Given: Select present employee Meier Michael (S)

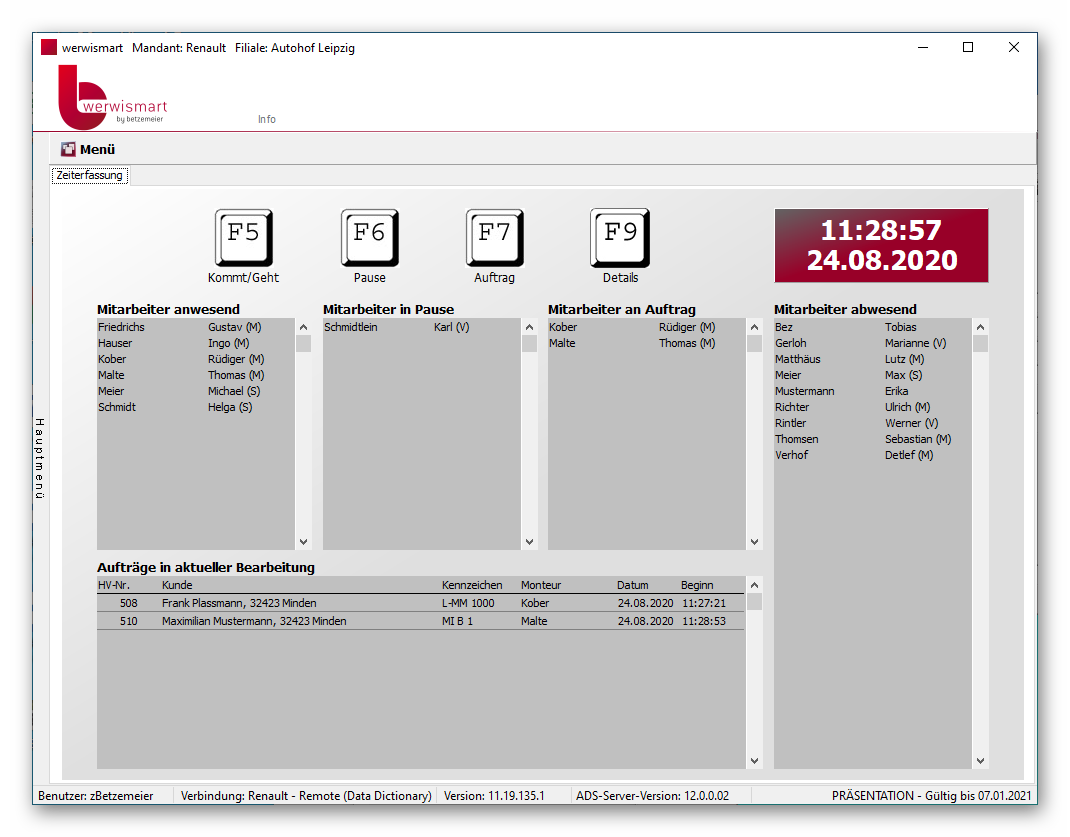Looking at the screenshot, I should (195, 391).
